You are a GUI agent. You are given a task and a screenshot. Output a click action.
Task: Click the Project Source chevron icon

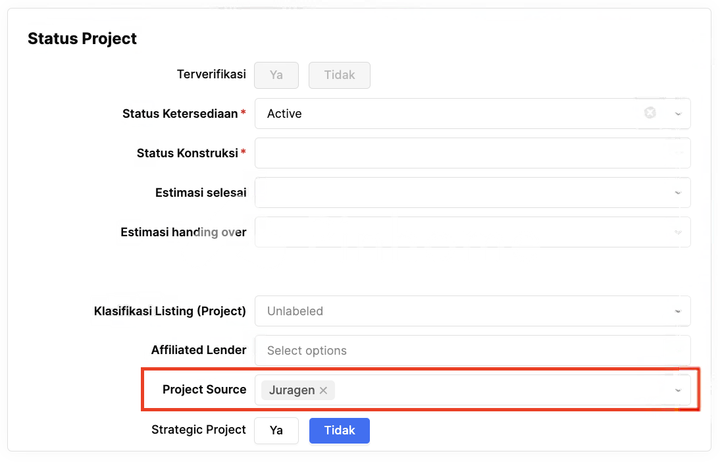click(x=677, y=390)
